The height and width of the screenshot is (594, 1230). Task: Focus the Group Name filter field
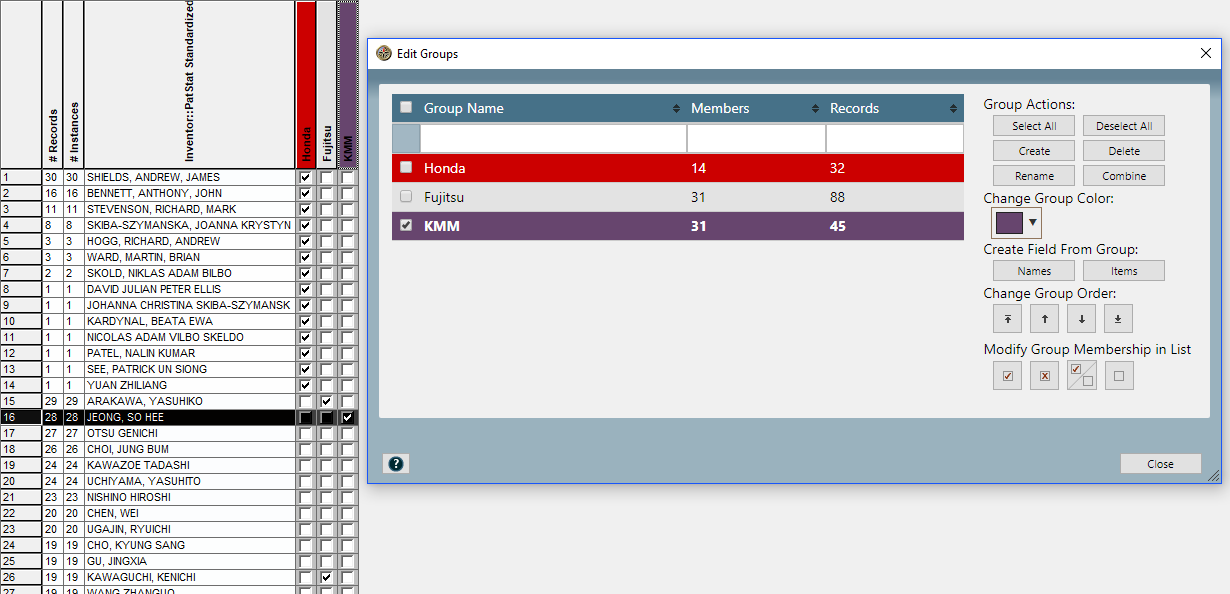553,138
